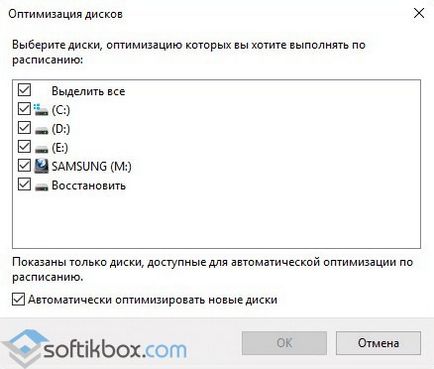Uncheck the SAMSUNG (M:) checkbox
The width and height of the screenshot is (434, 369).
[x=24, y=165]
